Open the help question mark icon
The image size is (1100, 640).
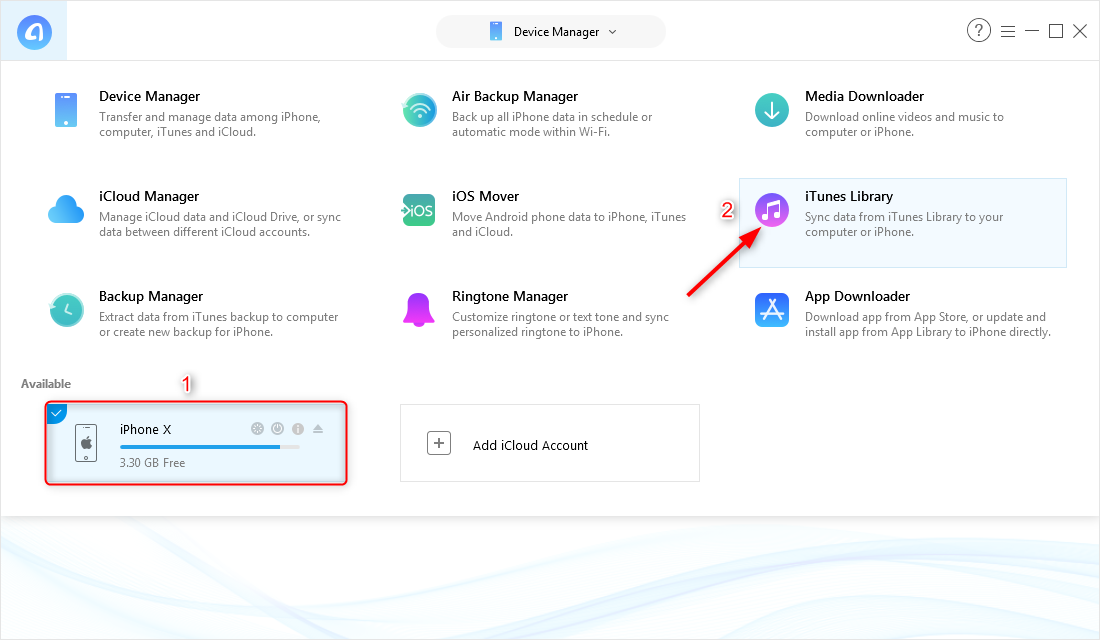click(979, 30)
